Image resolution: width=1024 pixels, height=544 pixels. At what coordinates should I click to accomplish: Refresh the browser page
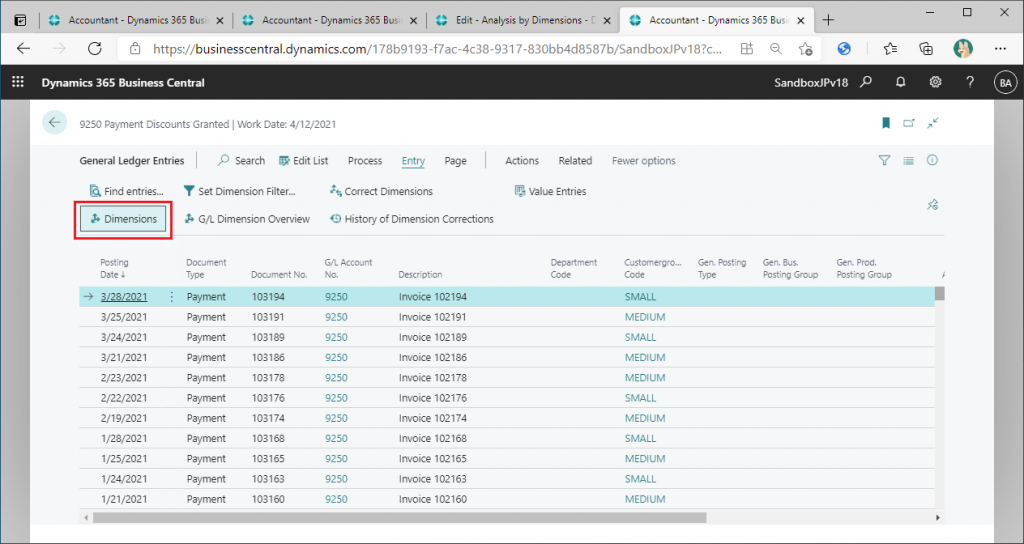click(x=95, y=48)
